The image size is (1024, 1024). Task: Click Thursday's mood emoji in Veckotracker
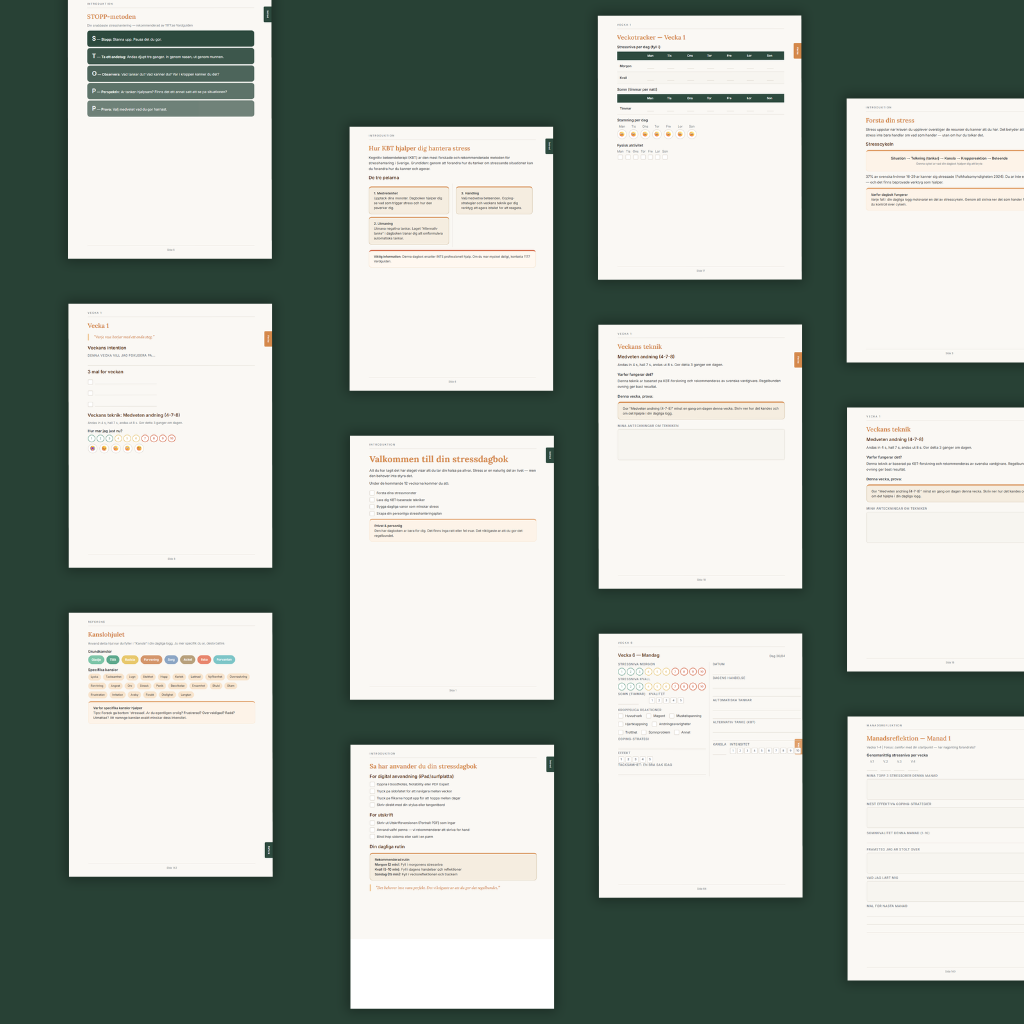[x=656, y=134]
